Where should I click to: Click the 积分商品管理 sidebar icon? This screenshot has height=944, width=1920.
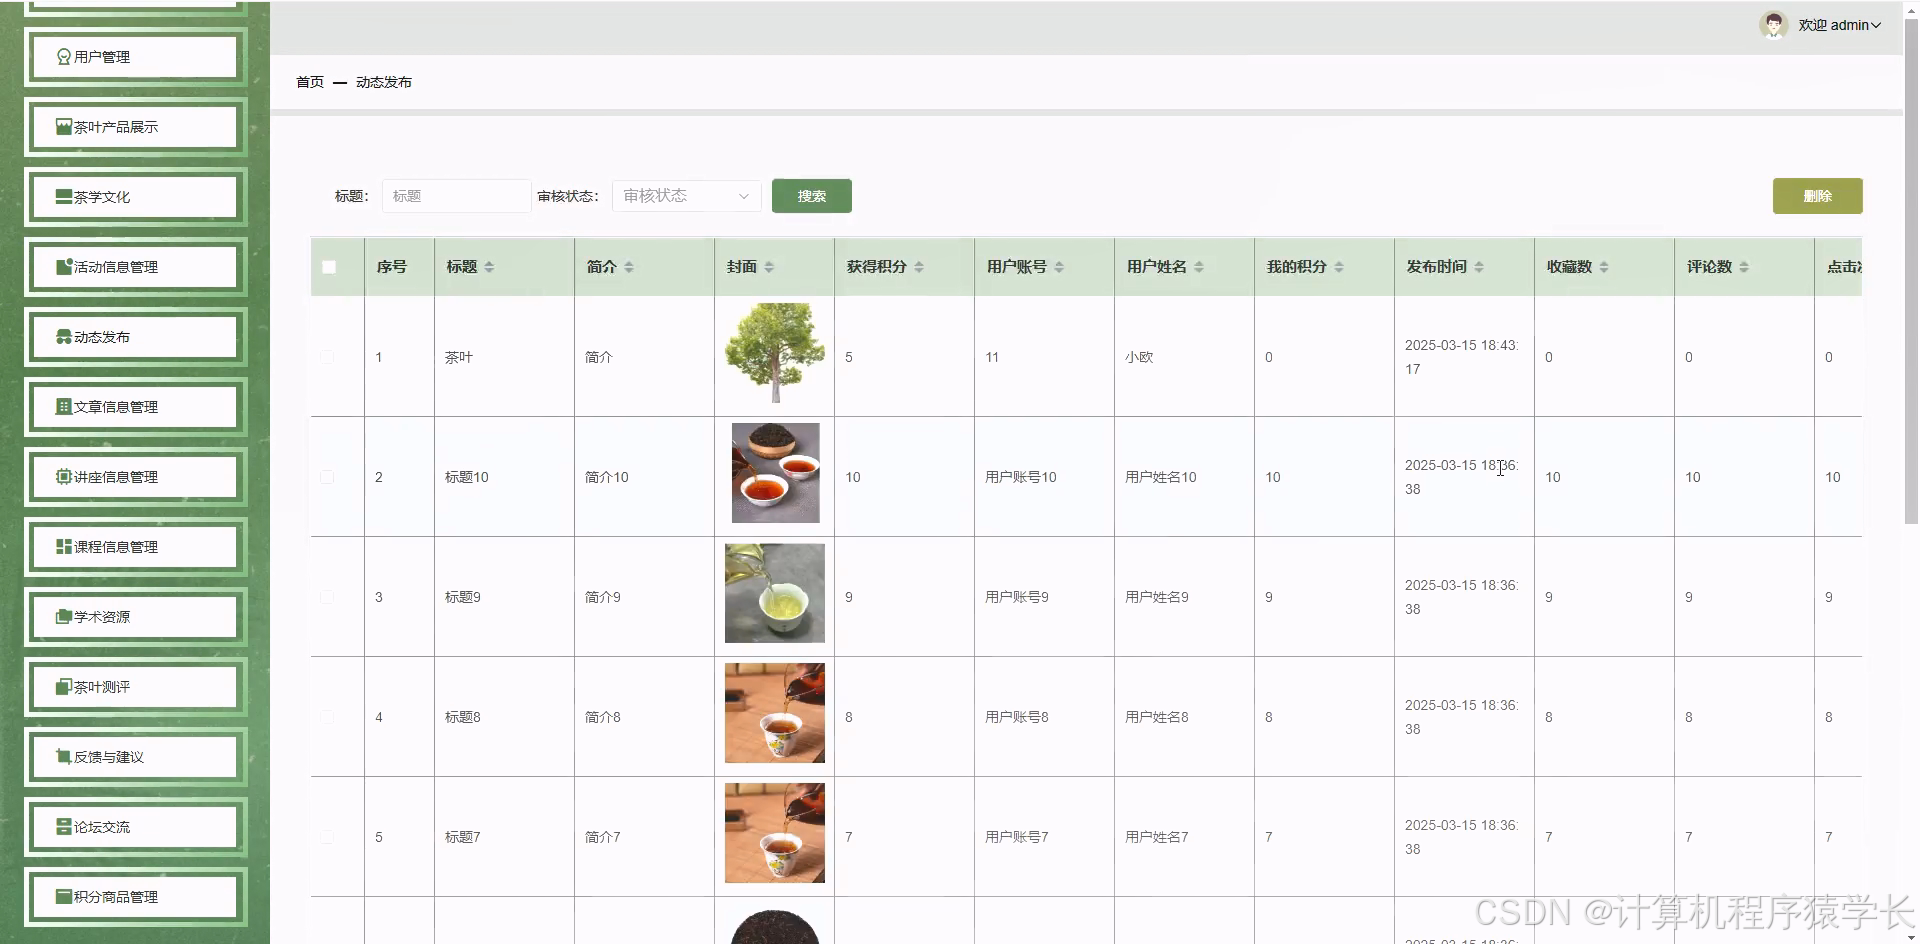[64, 897]
